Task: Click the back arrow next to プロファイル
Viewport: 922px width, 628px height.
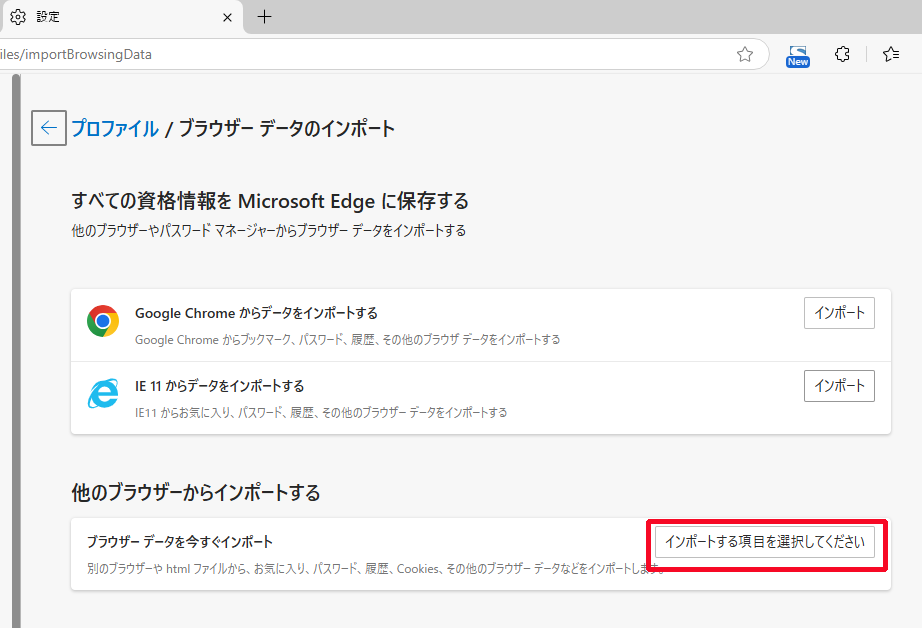Action: [x=49, y=128]
